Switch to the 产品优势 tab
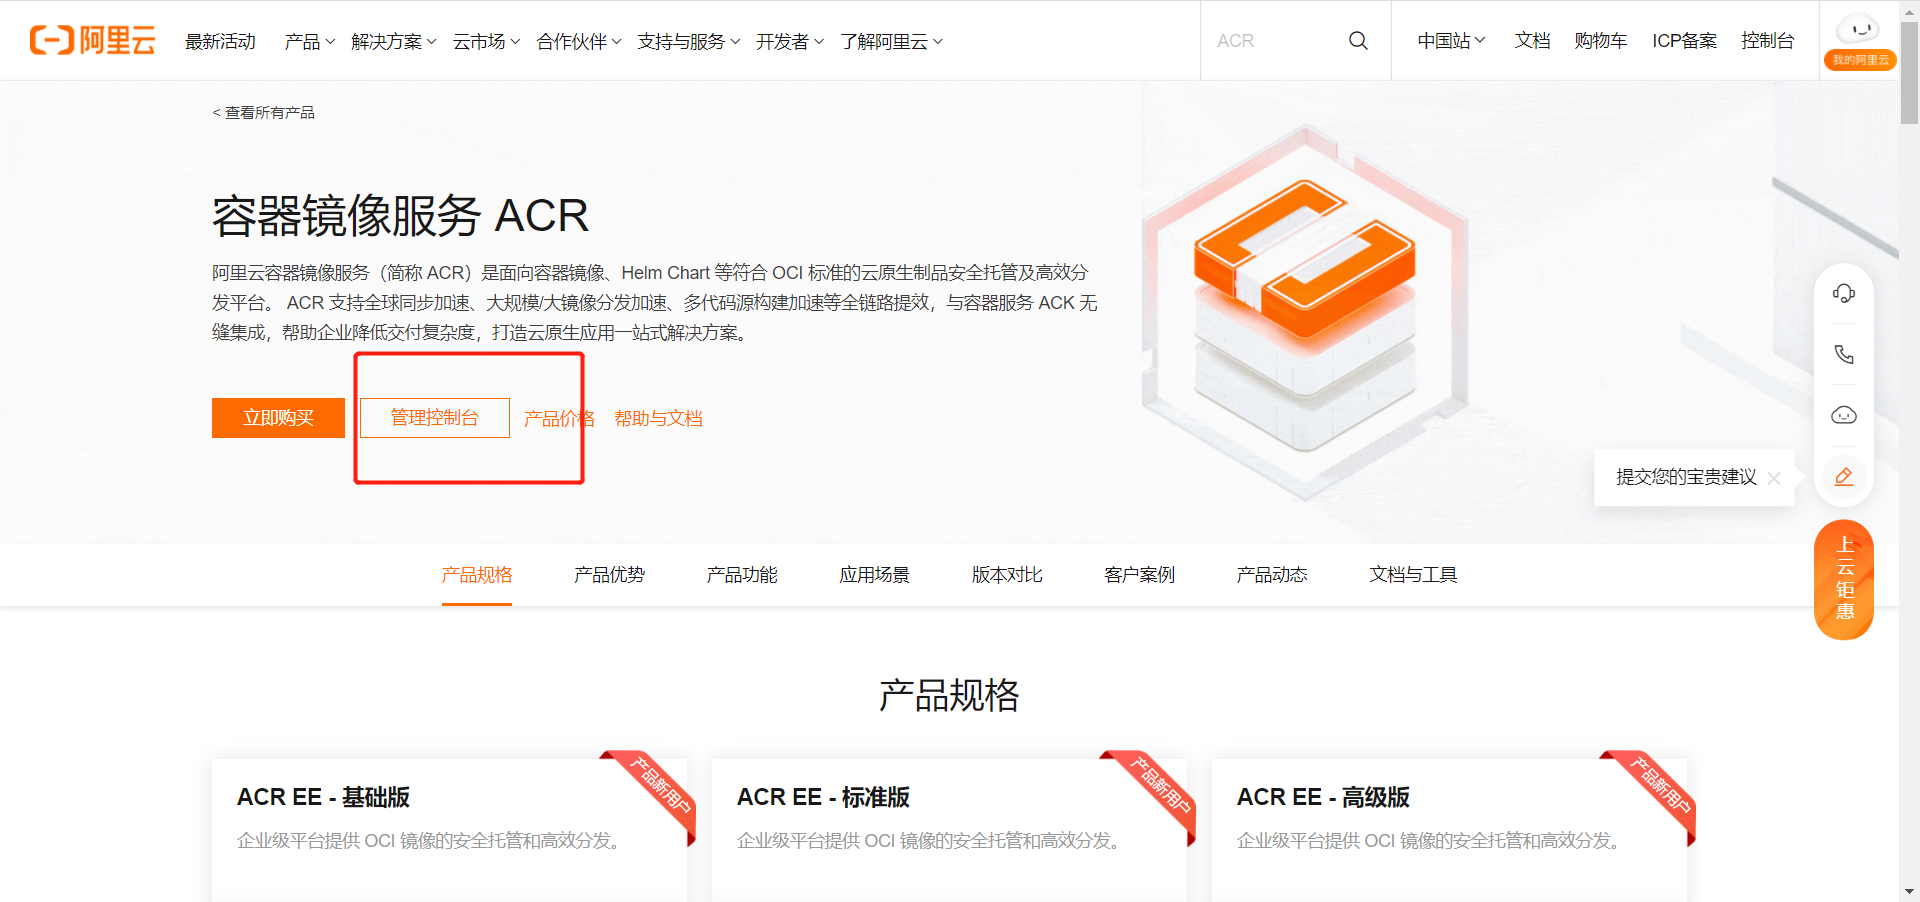 610,575
